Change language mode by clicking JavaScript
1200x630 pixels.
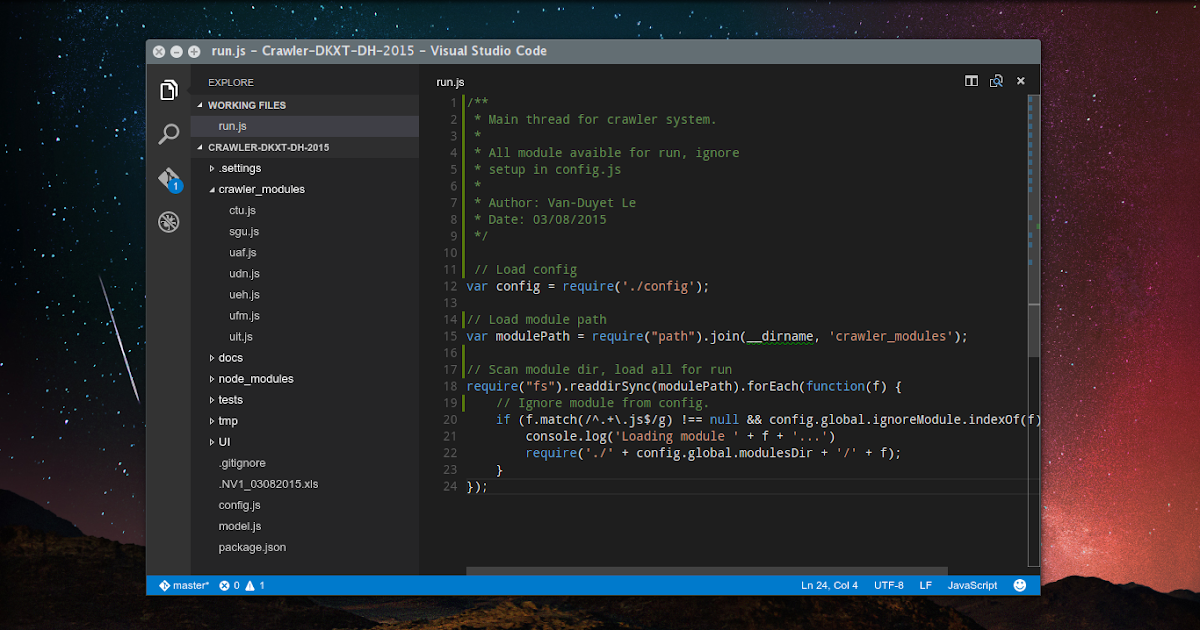coord(971,585)
